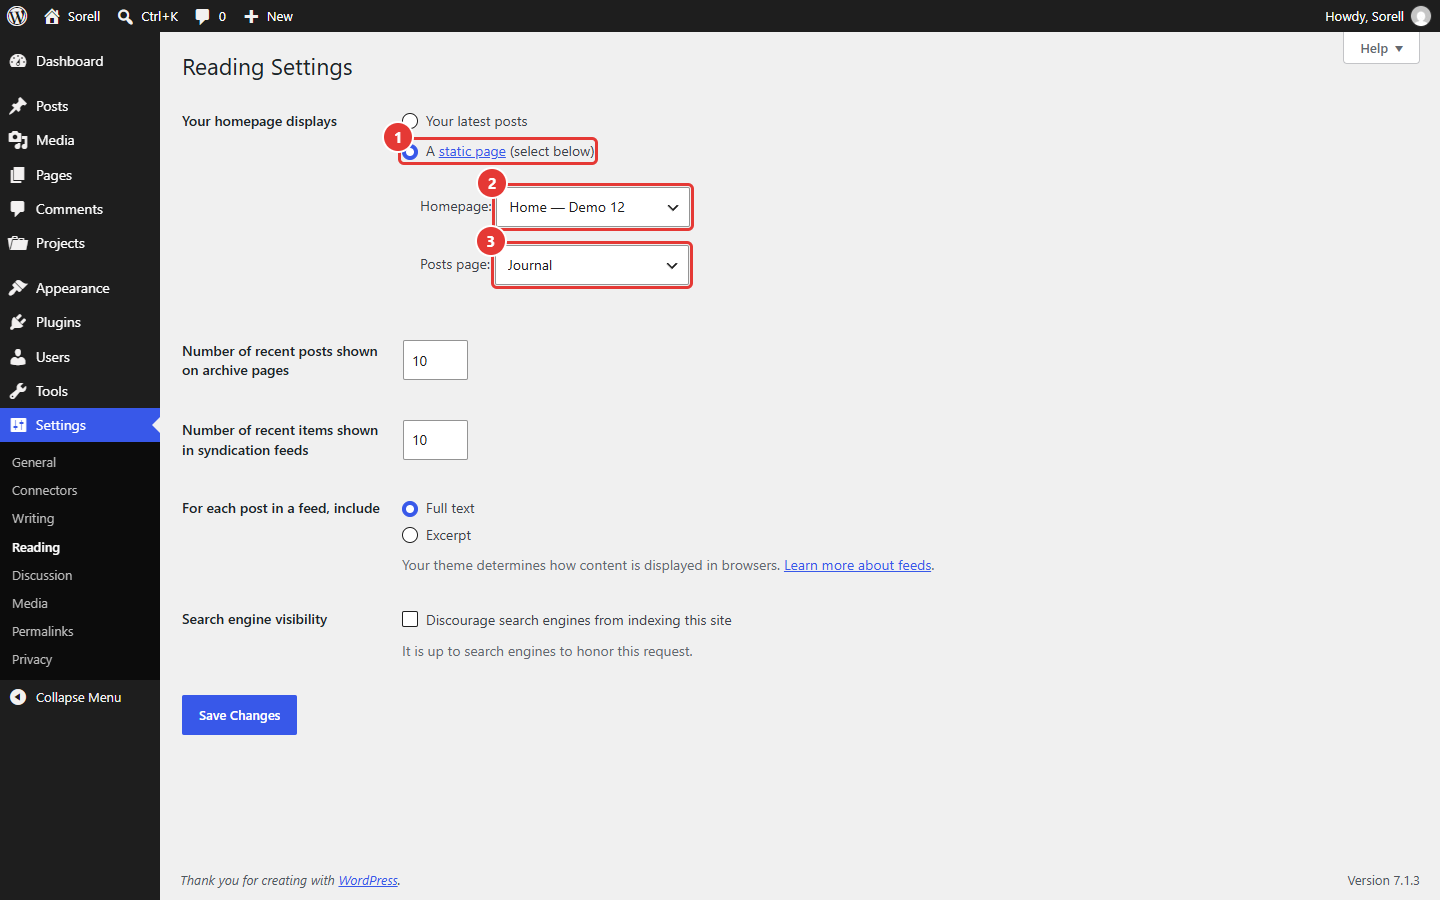Follow the static page link
Viewport: 1440px width, 900px height.
tap(472, 151)
